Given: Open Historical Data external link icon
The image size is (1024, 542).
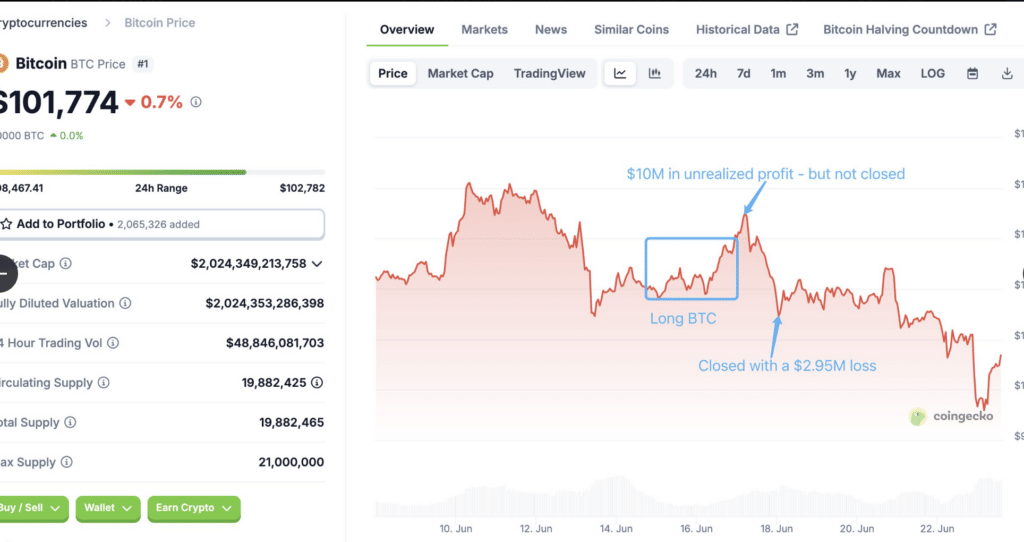Looking at the screenshot, I should pos(792,29).
